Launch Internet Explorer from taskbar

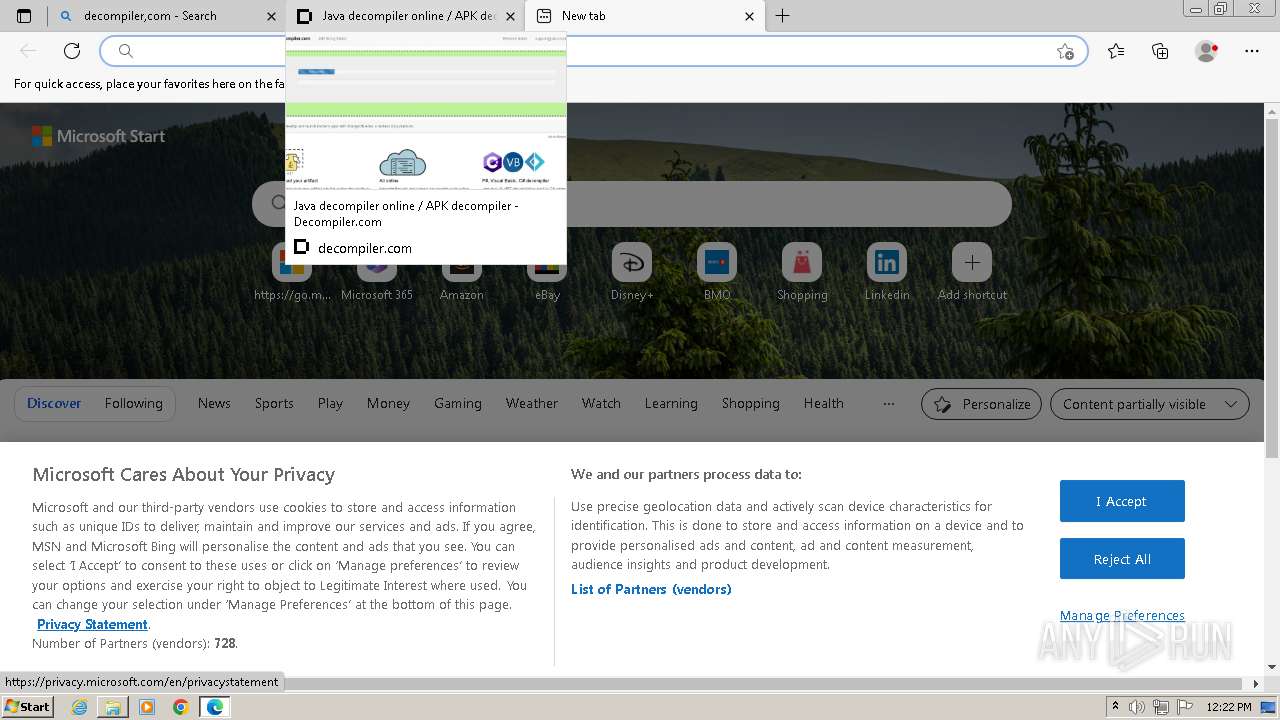(x=79, y=707)
